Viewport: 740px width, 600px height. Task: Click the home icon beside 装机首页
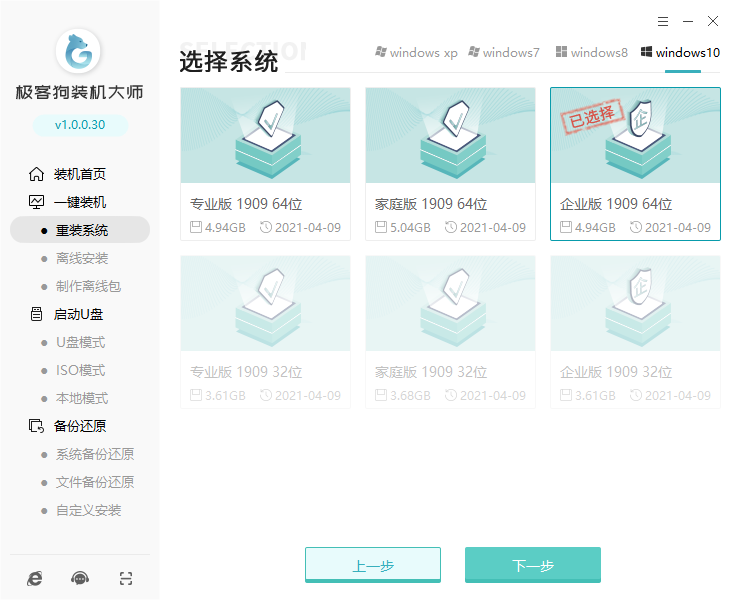coord(37,174)
